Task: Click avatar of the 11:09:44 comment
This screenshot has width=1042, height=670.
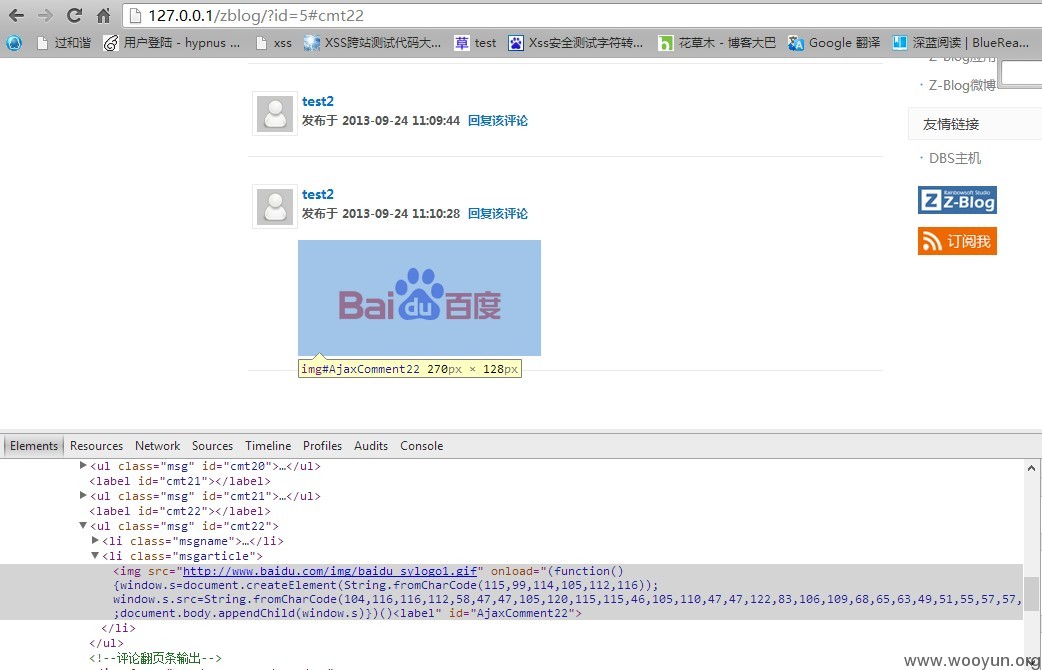Action: click(x=274, y=114)
